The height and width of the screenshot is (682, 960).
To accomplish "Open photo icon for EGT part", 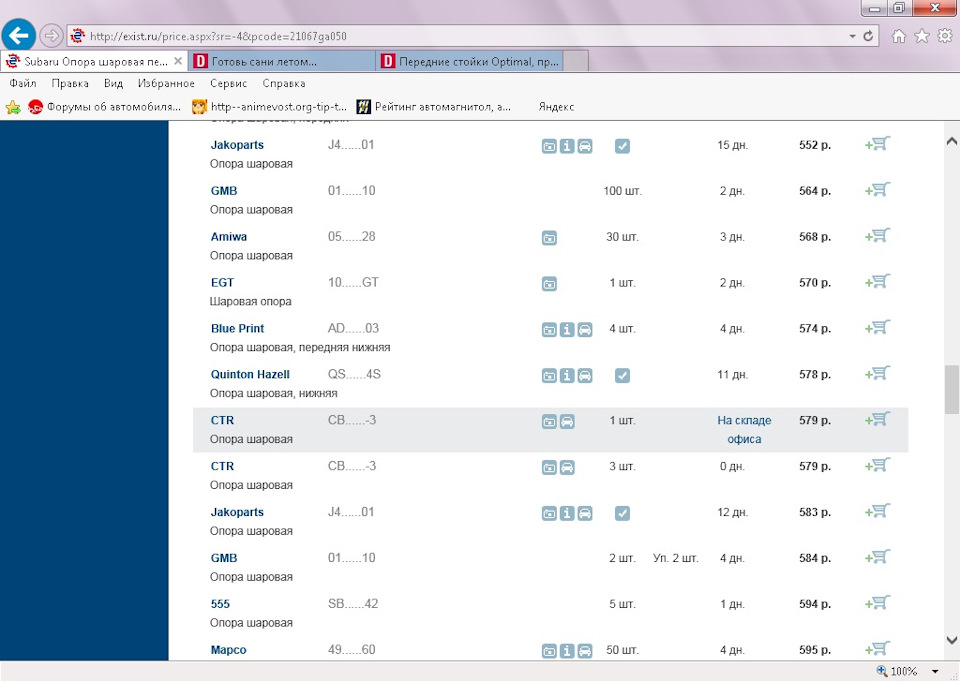I will click(549, 283).
